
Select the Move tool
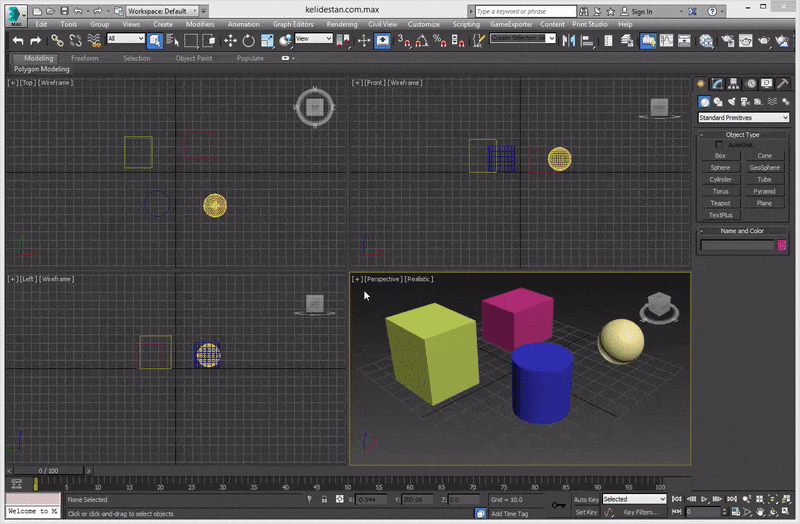230,40
